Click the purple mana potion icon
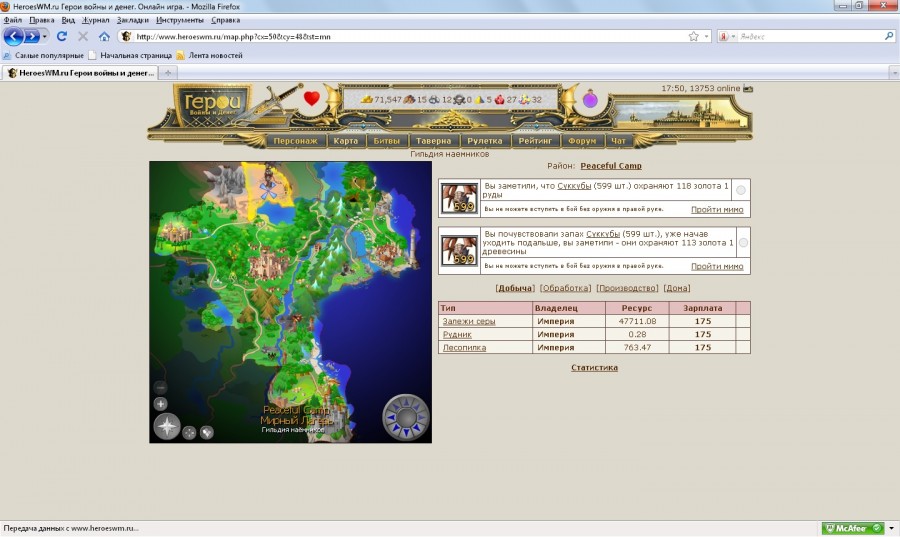 590,99
